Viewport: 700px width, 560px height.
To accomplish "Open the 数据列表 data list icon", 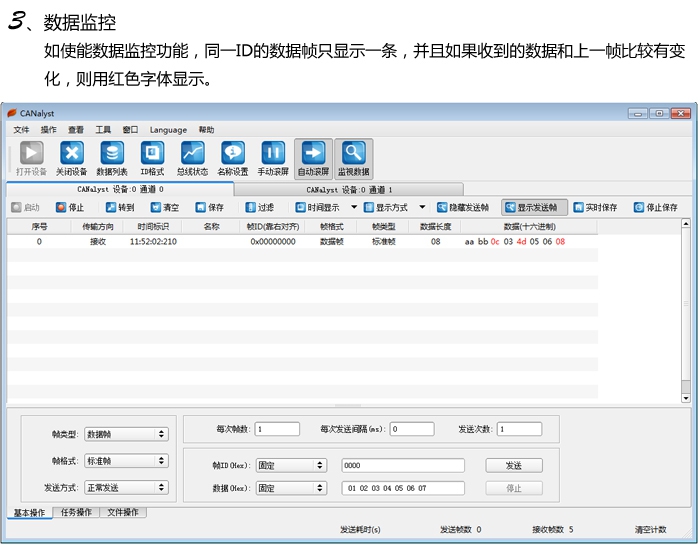I will click(111, 157).
